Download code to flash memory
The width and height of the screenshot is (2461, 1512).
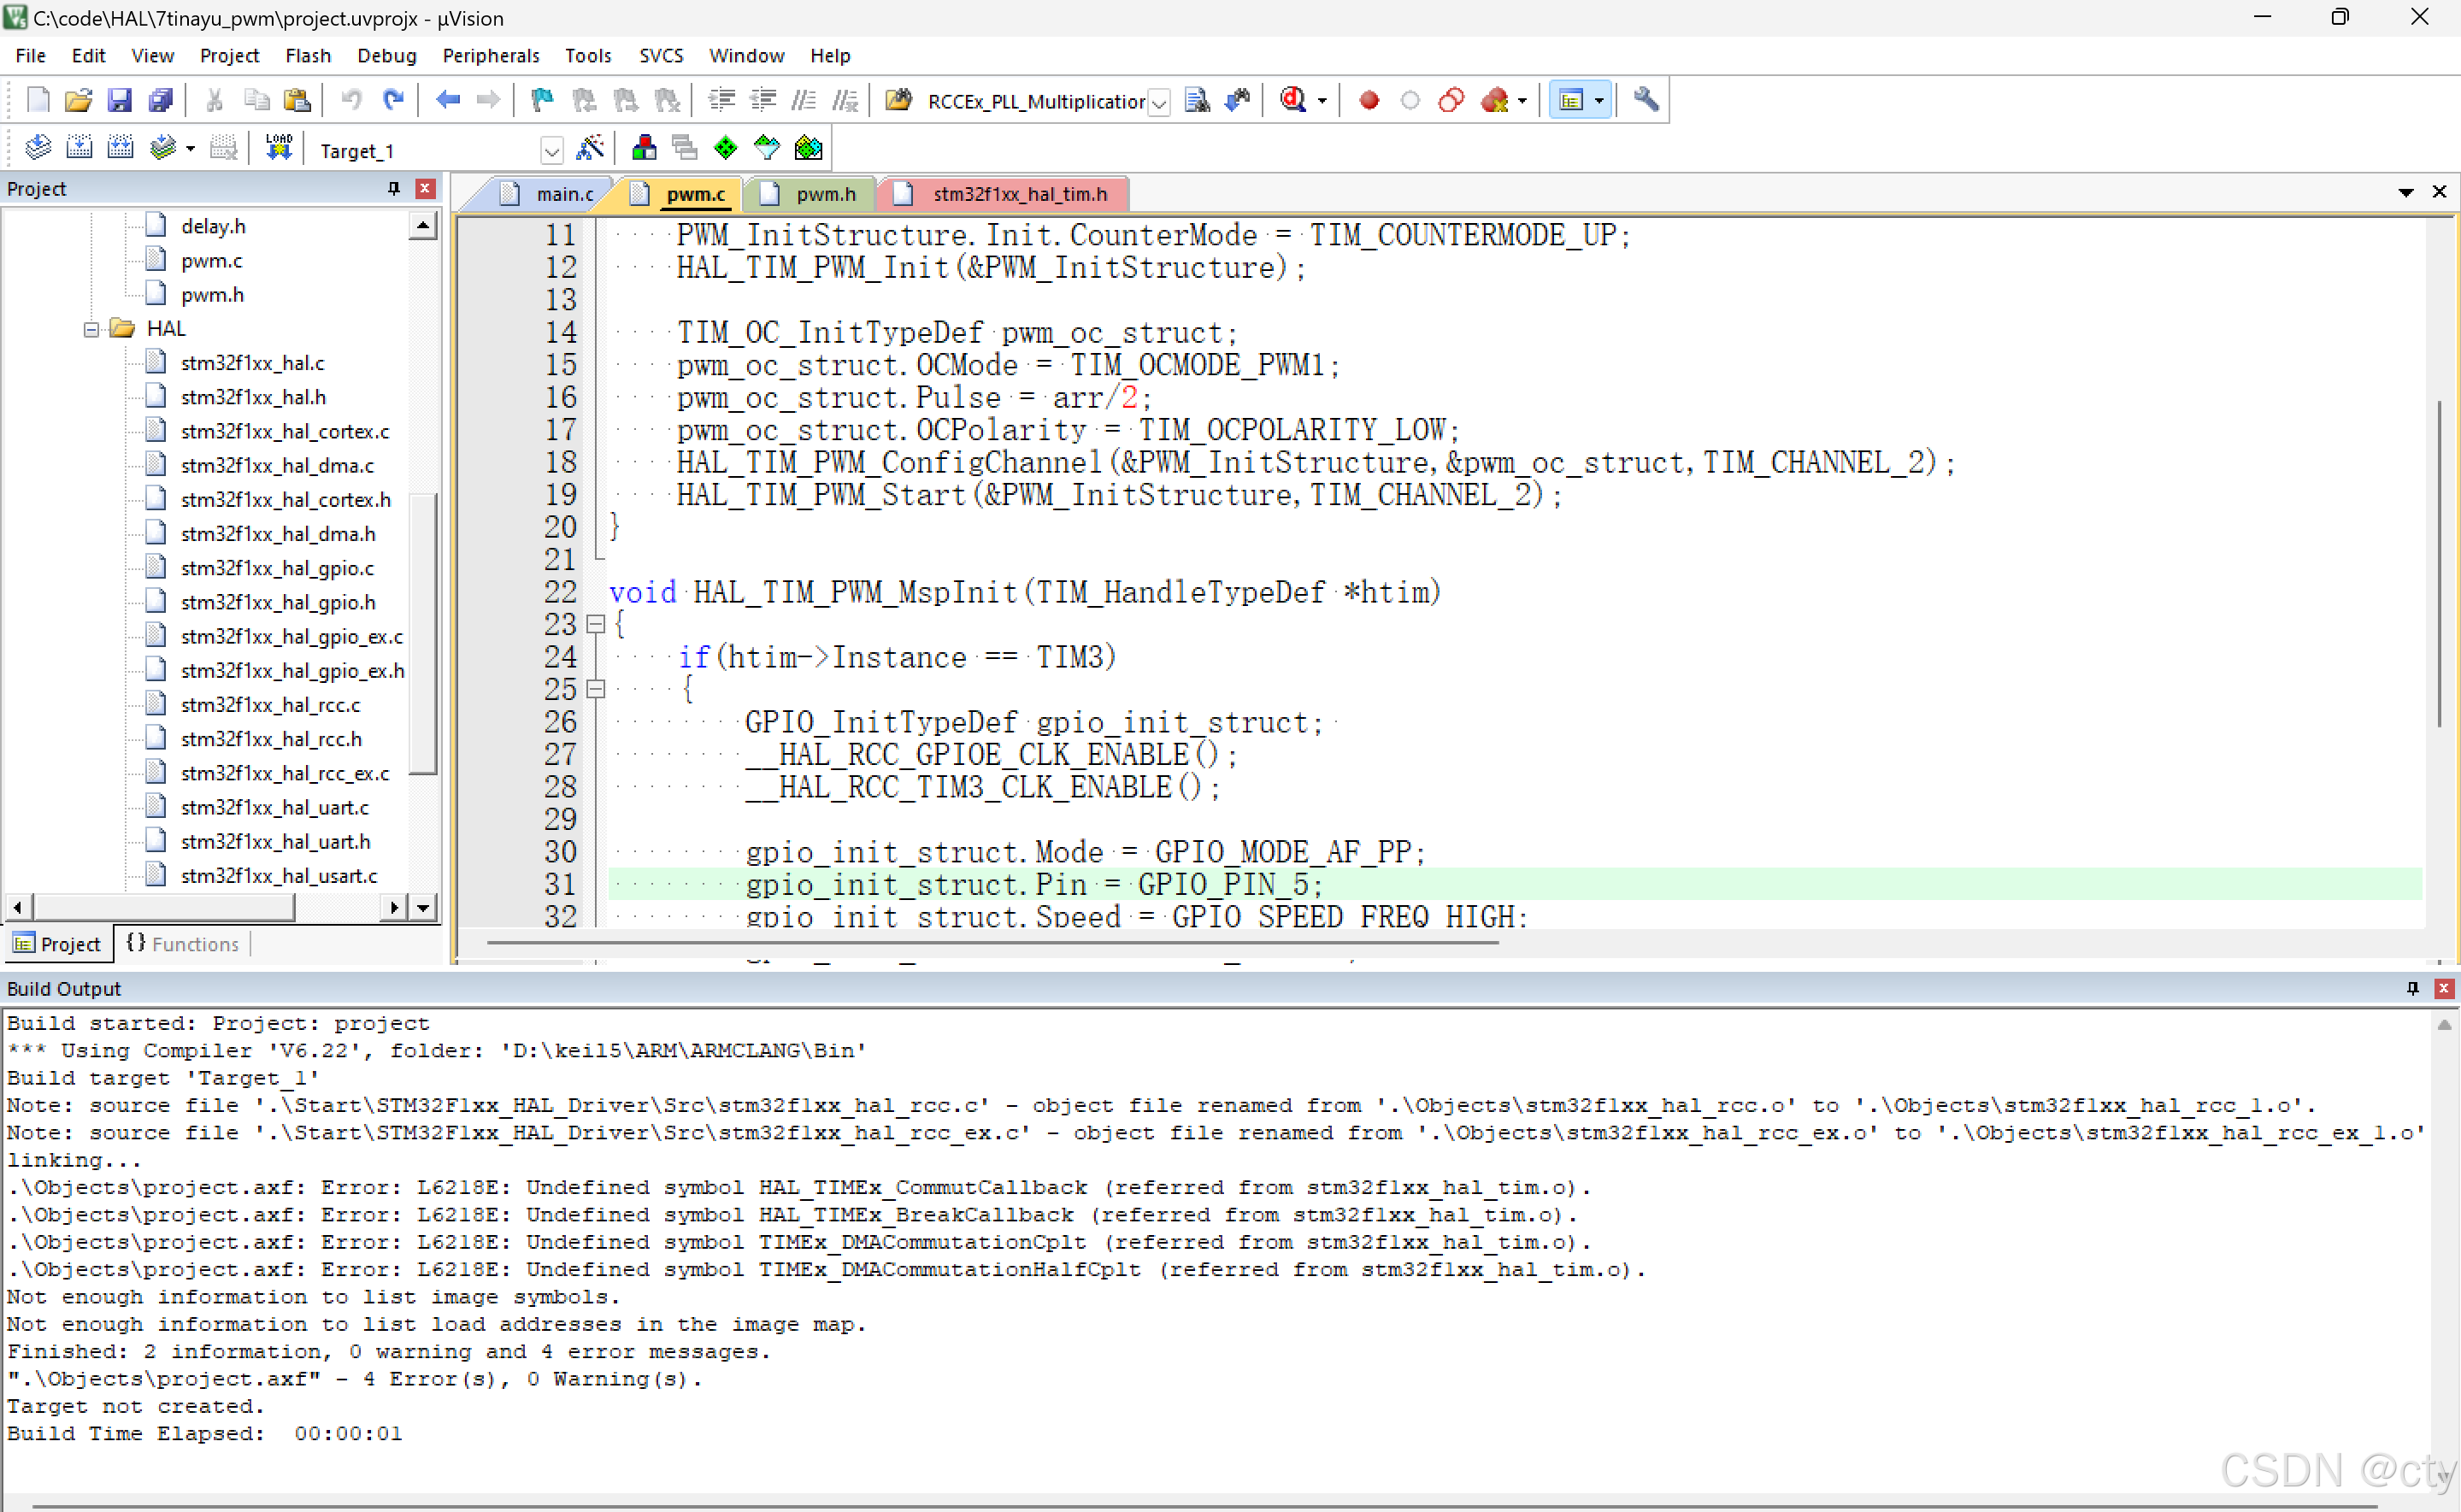279,147
